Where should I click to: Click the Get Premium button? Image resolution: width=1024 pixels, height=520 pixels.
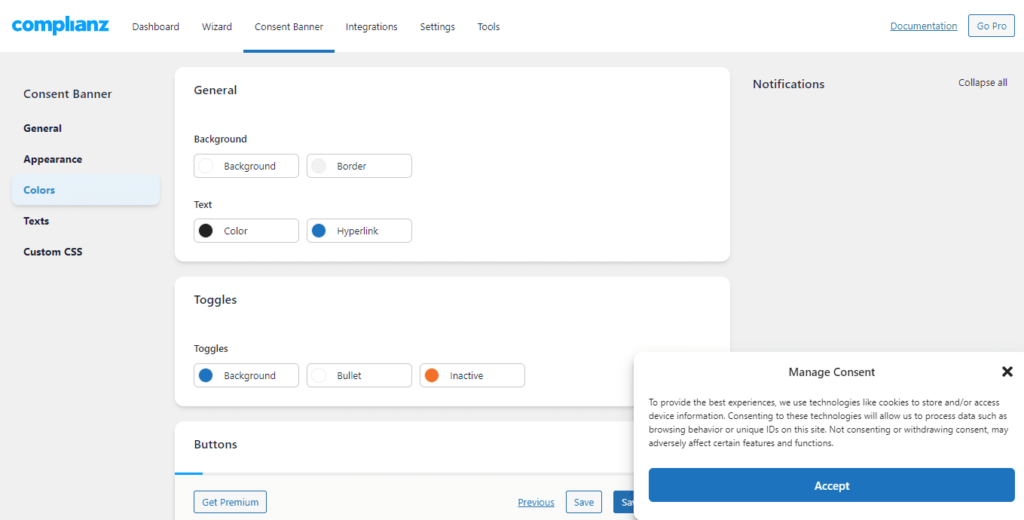point(230,502)
